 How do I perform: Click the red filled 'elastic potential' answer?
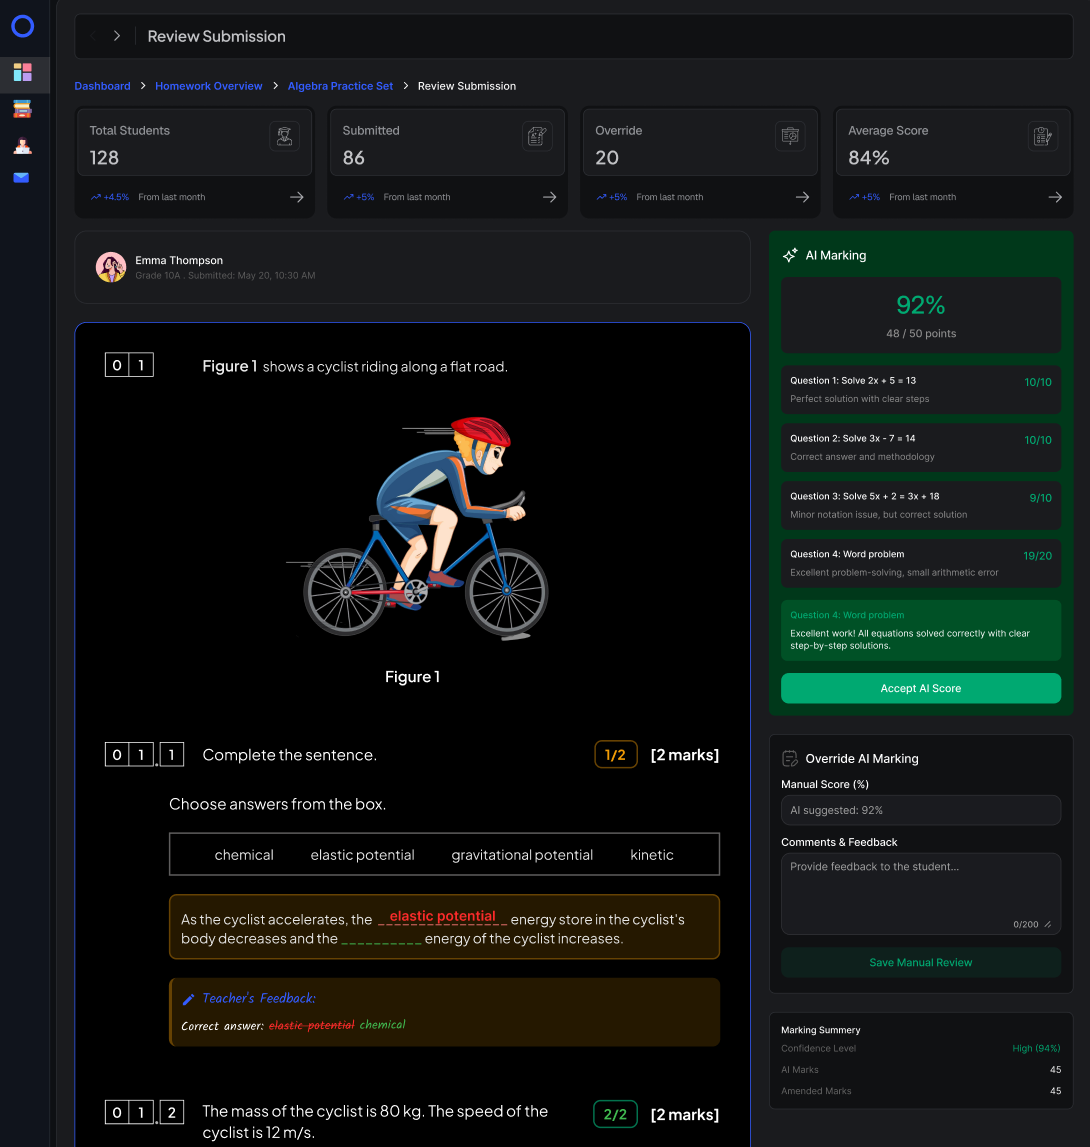[x=443, y=917]
